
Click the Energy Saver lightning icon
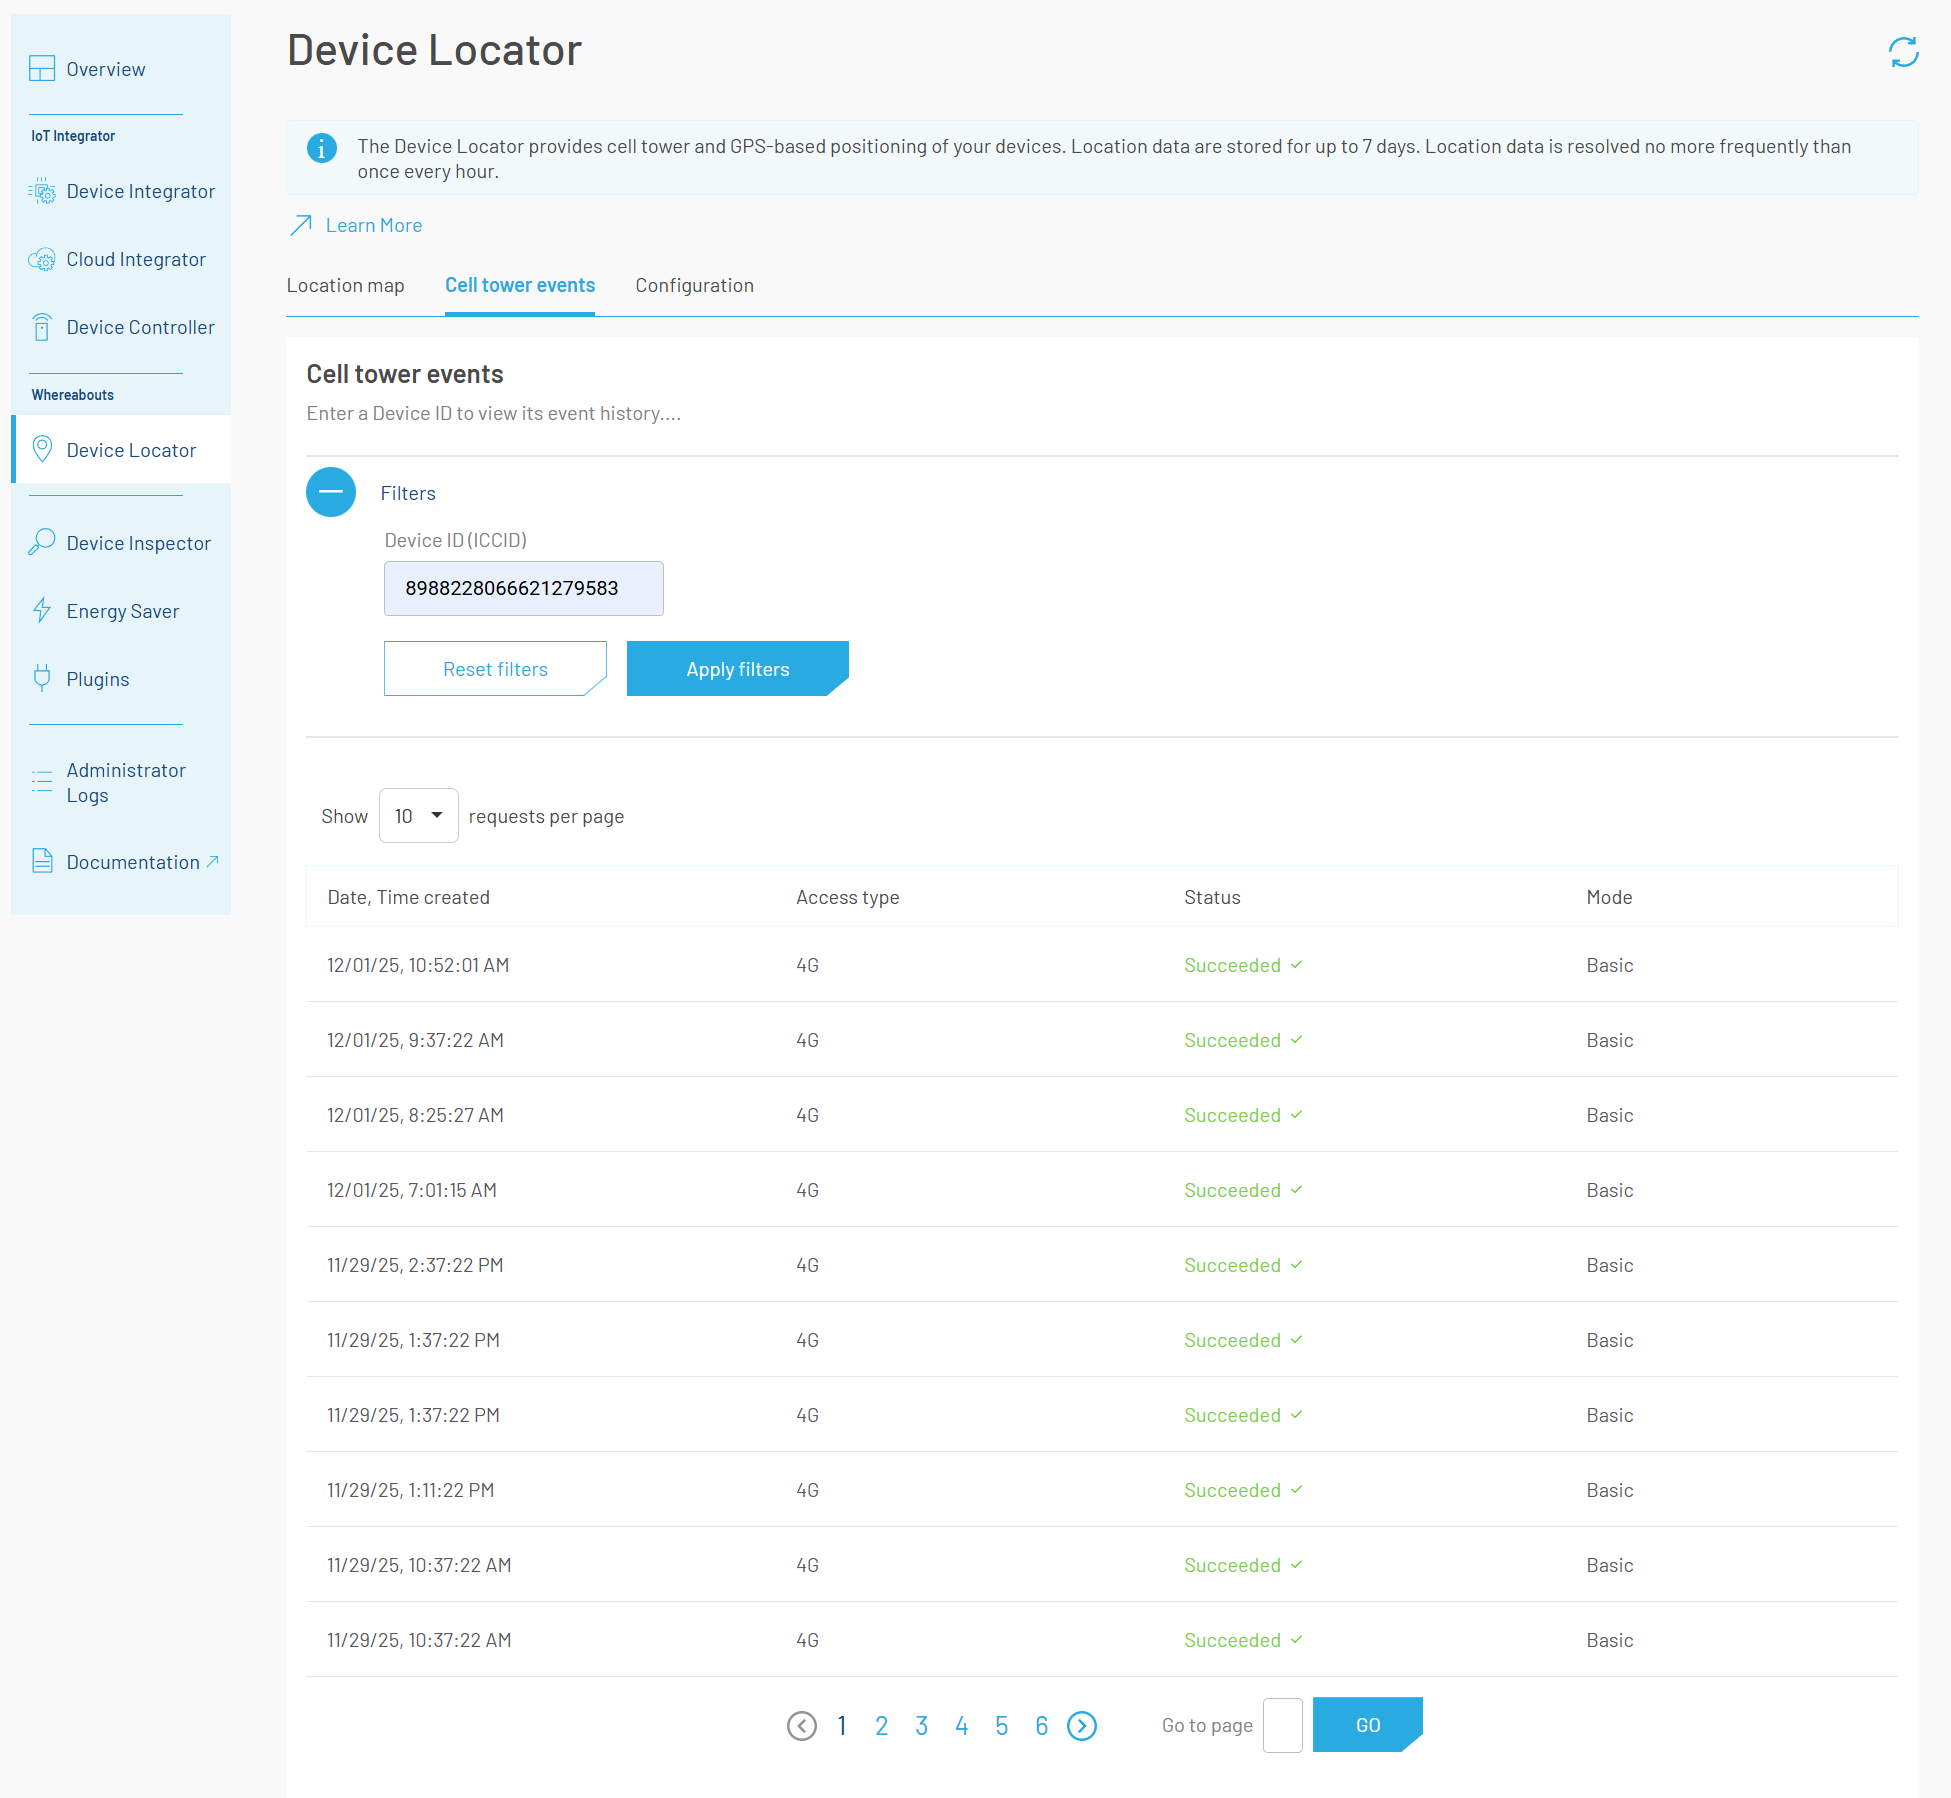42,610
